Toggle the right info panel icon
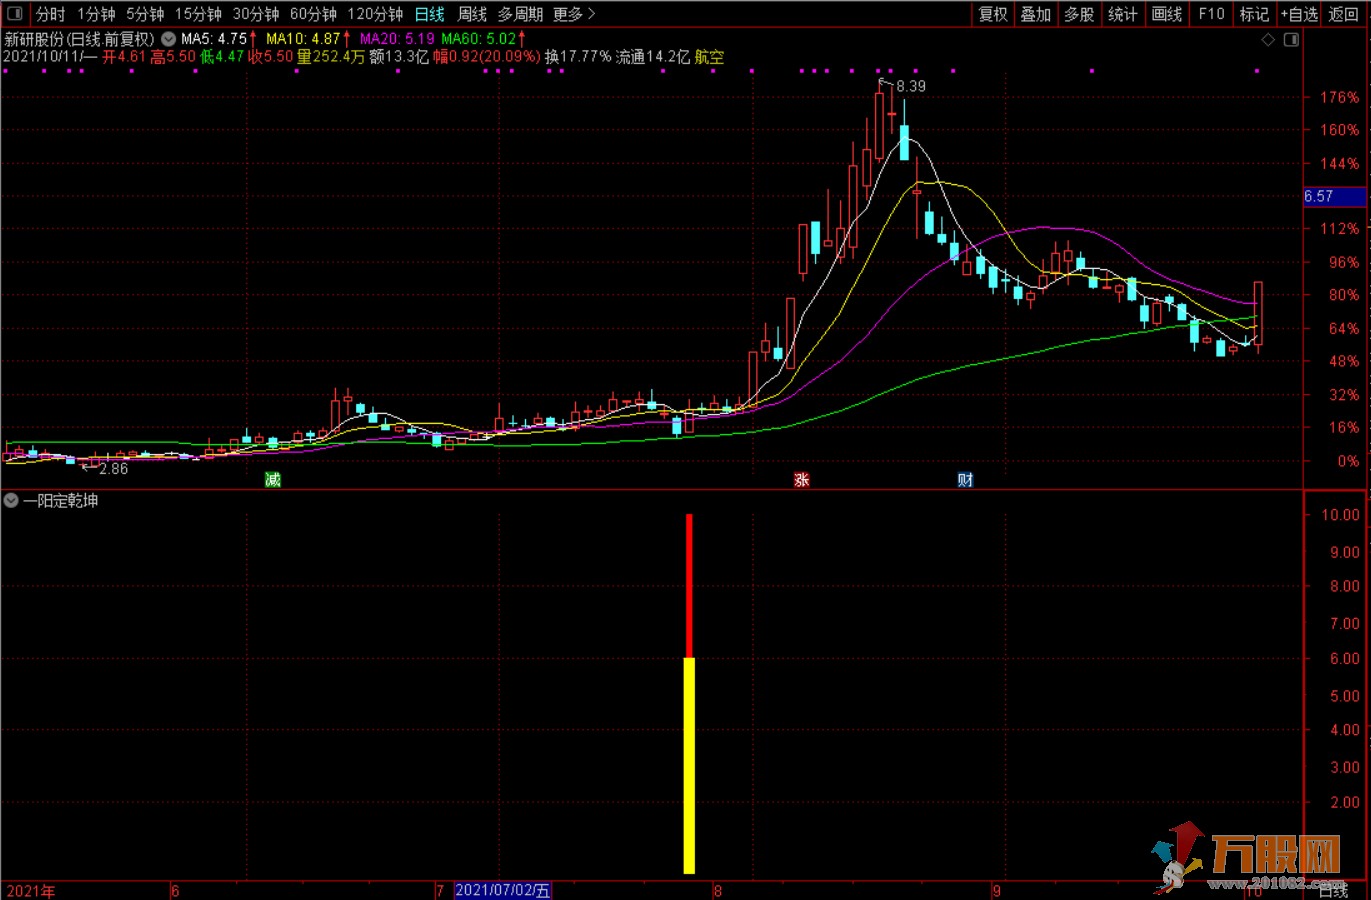1371x900 pixels. (x=1291, y=40)
